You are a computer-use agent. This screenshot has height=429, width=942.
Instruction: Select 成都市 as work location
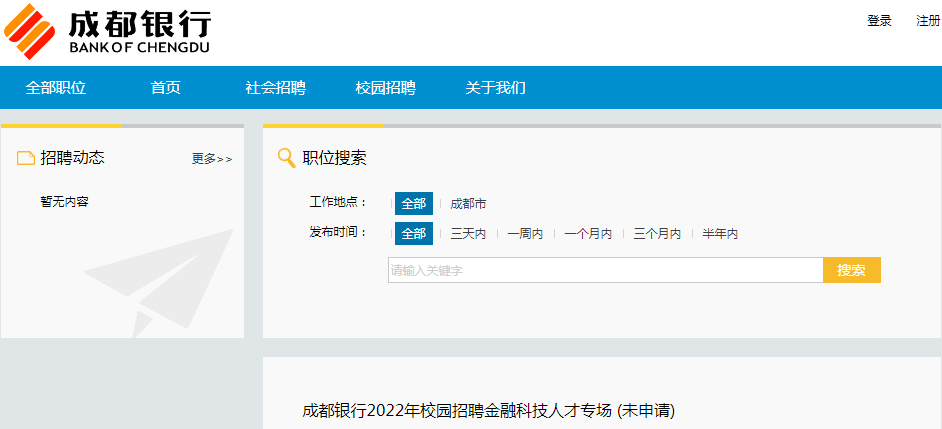pyautogui.click(x=468, y=204)
